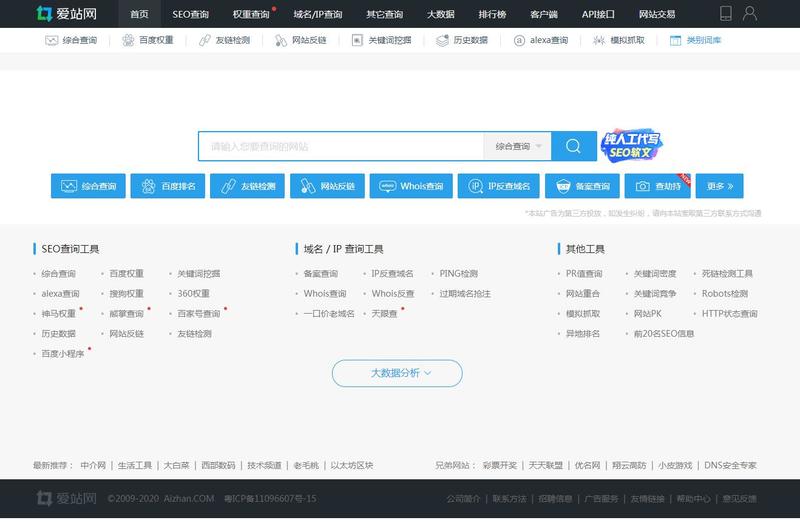
Task: Open the 网站交易 menu item
Action: tap(657, 14)
